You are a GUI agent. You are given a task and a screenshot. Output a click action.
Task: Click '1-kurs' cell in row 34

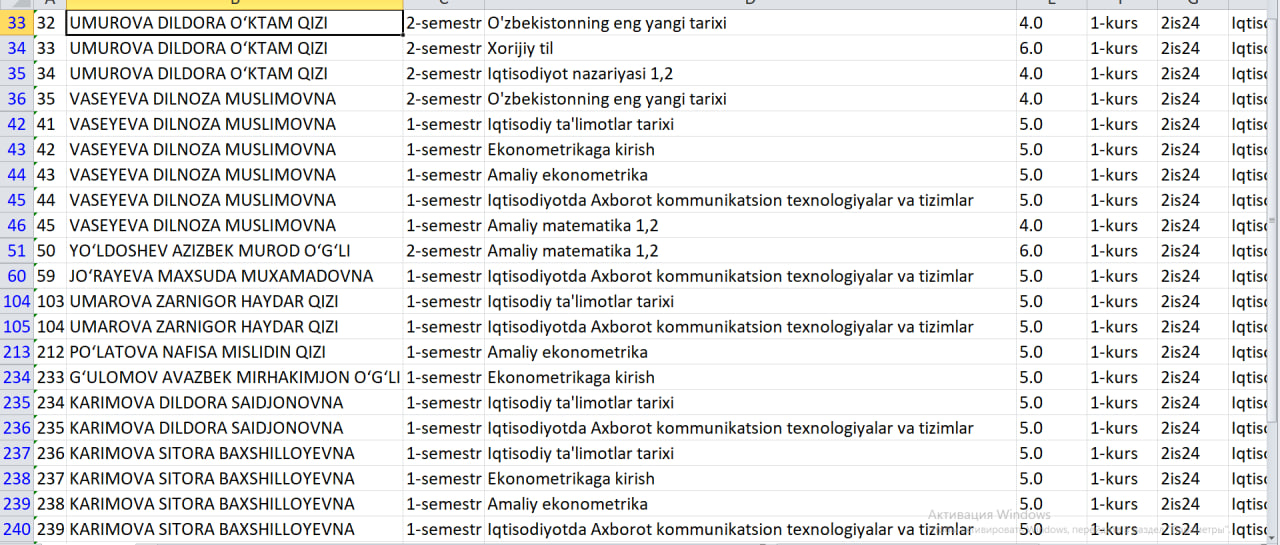click(x=1122, y=48)
